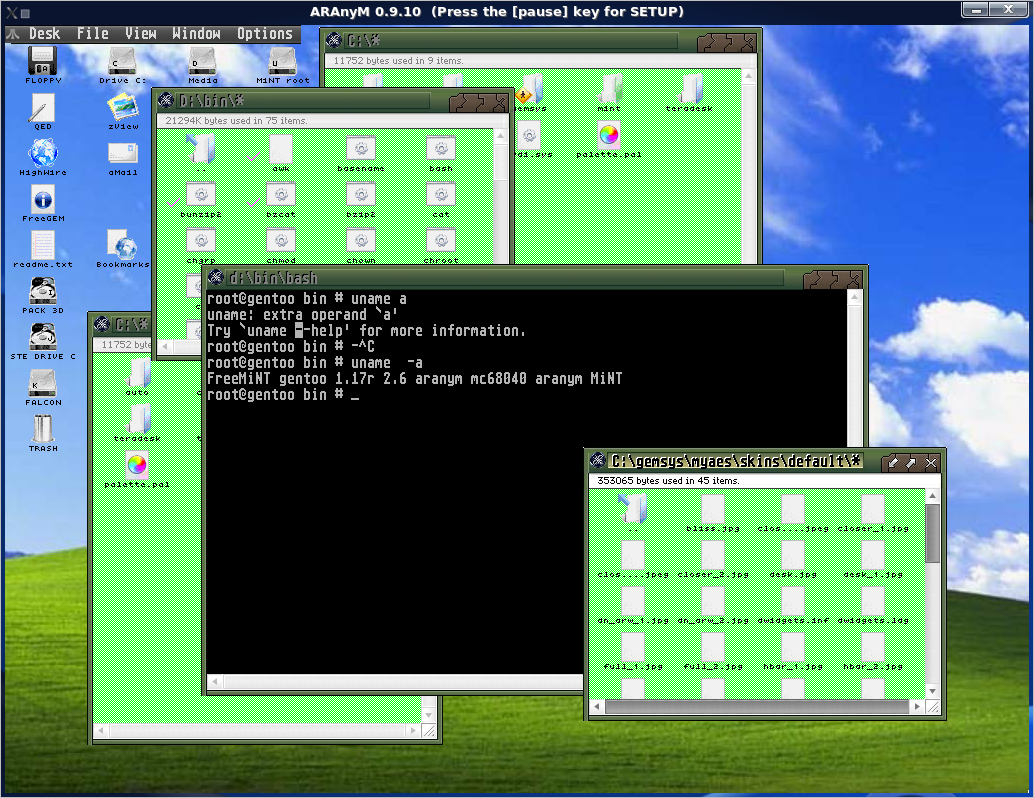Click "21294K bytes used in 75 items." status text
The width and height of the screenshot is (1034, 798).
pos(236,121)
